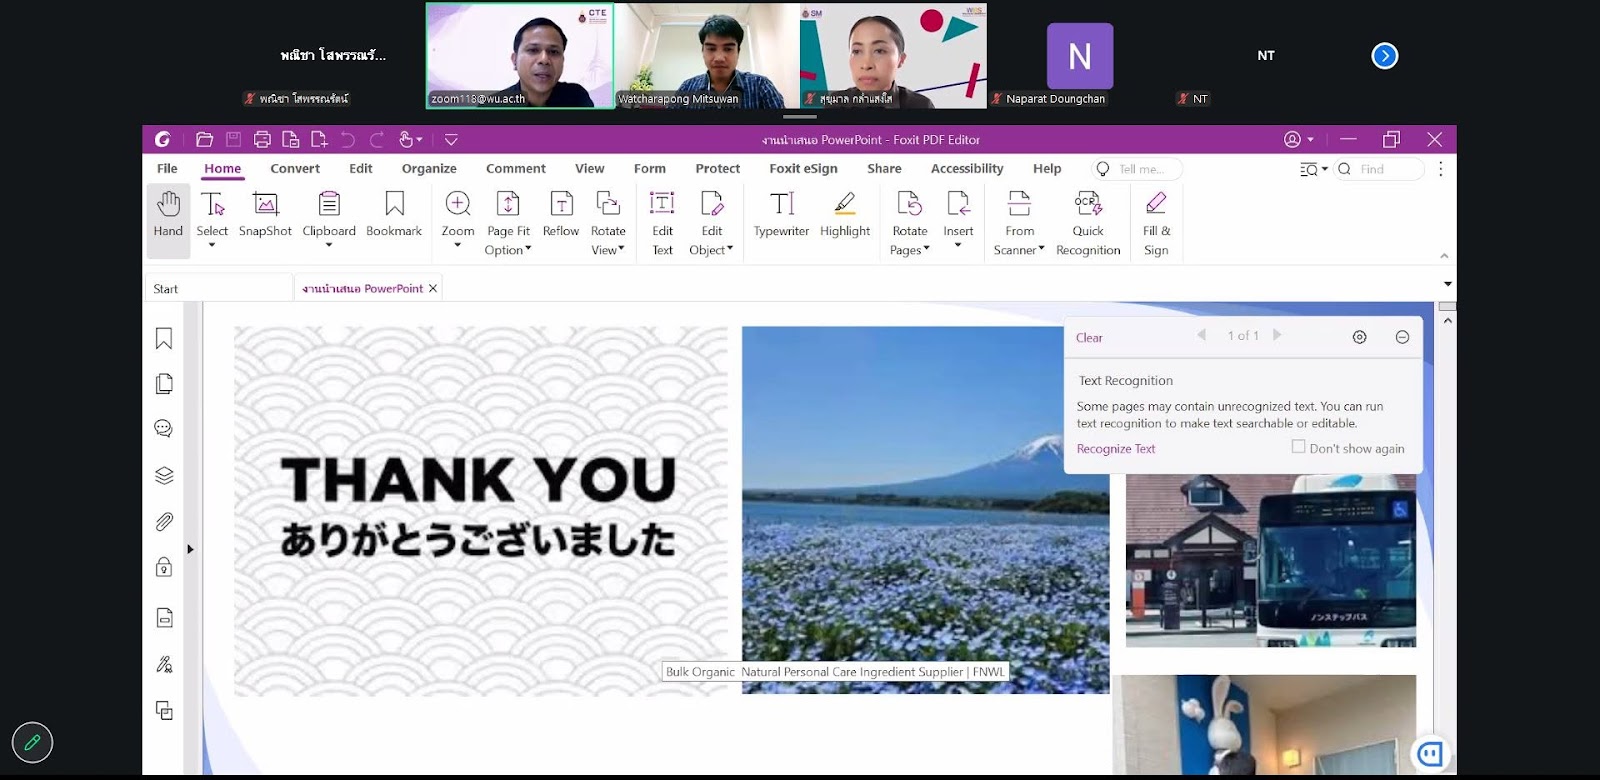Activate the SnapShot tool

(265, 215)
